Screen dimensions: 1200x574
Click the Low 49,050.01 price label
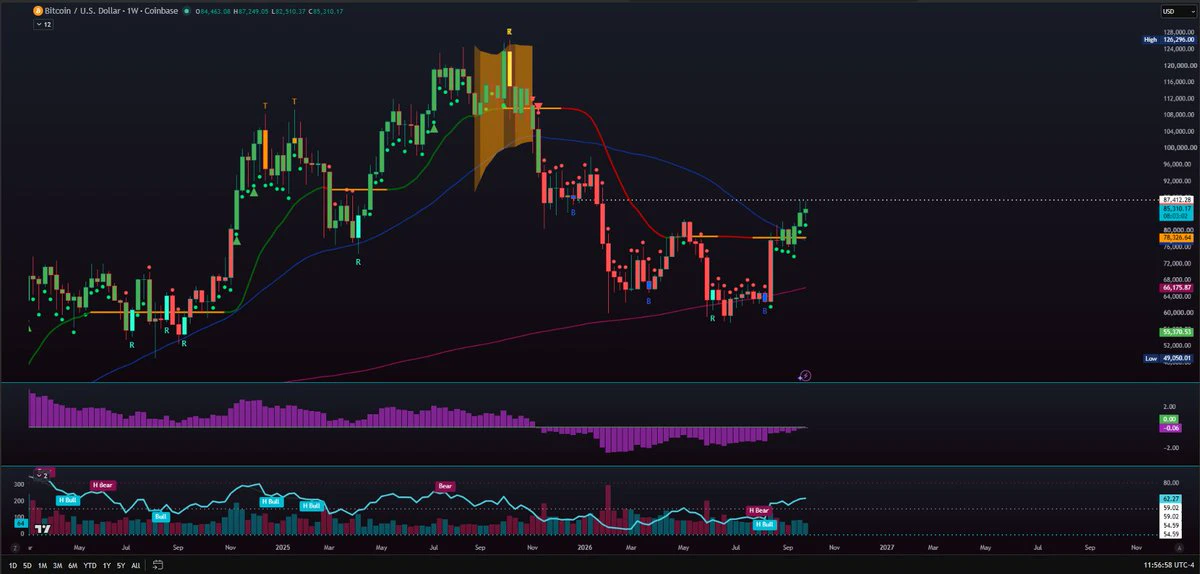coord(1167,357)
